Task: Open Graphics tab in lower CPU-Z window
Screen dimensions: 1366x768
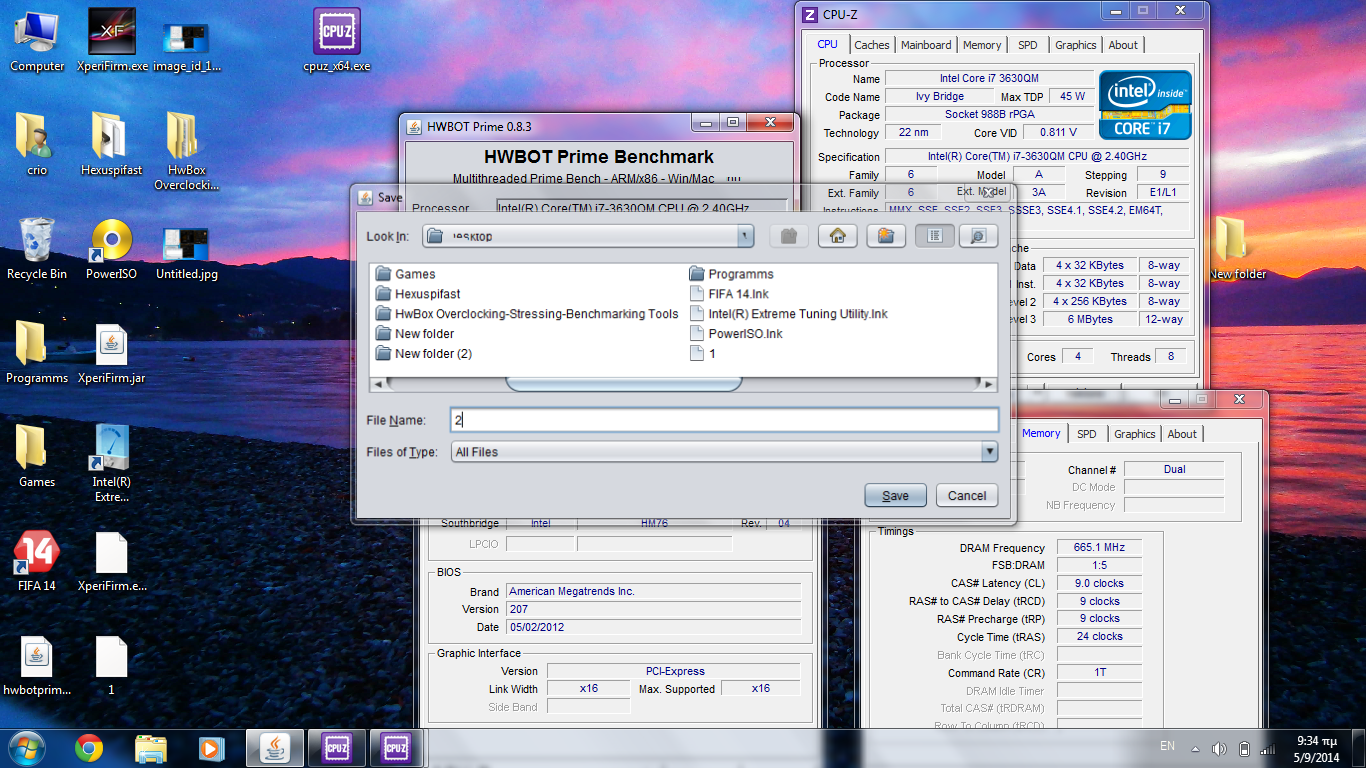Action: pos(1134,434)
